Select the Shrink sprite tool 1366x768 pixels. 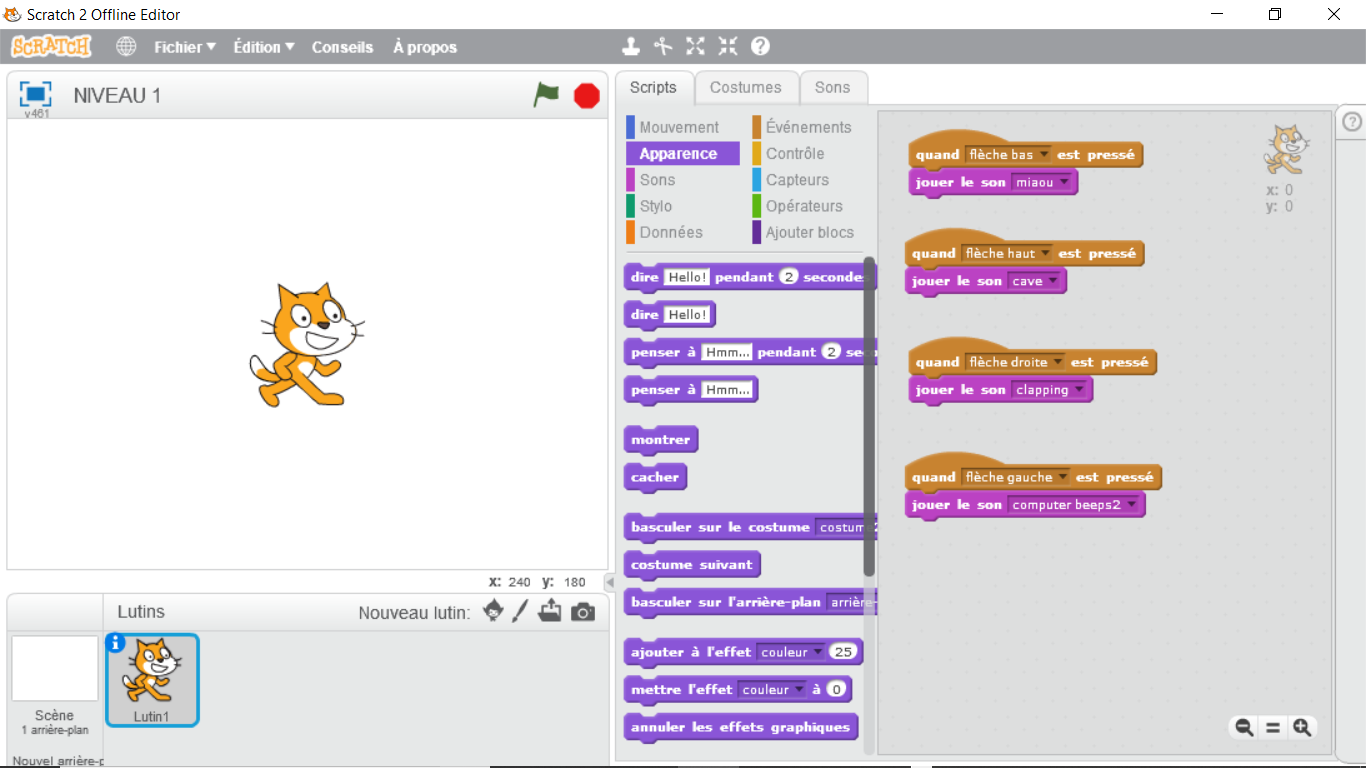pos(728,46)
